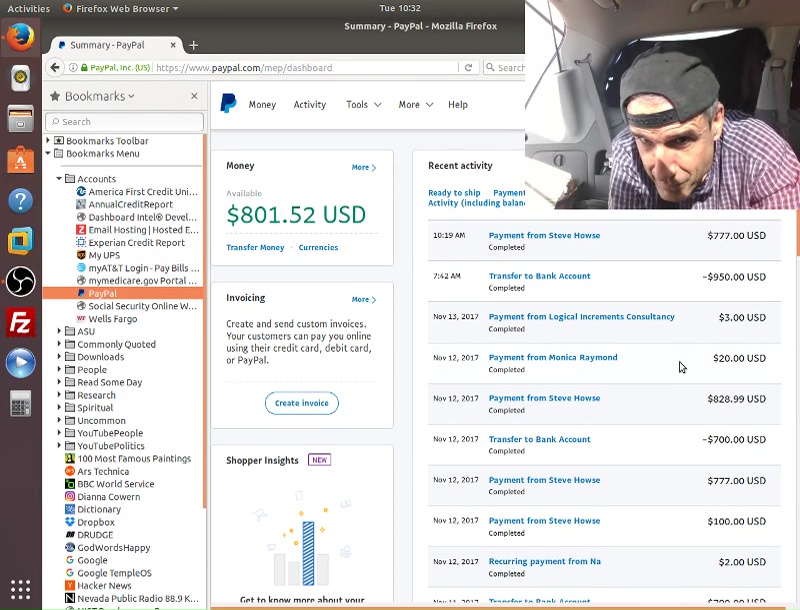Screen dimensions: 800x610
Task: Open the Help question mark icon
Action: [20, 200]
